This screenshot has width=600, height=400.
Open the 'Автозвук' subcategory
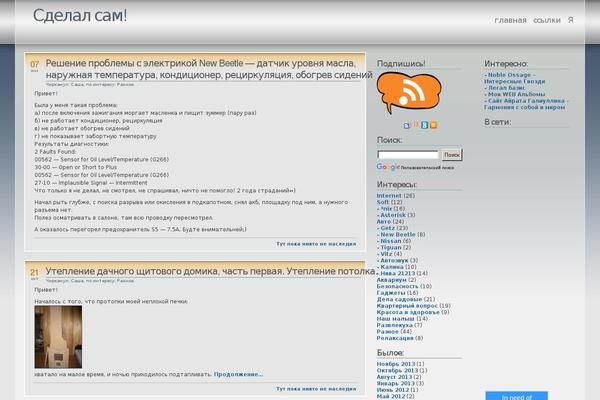coord(393,260)
